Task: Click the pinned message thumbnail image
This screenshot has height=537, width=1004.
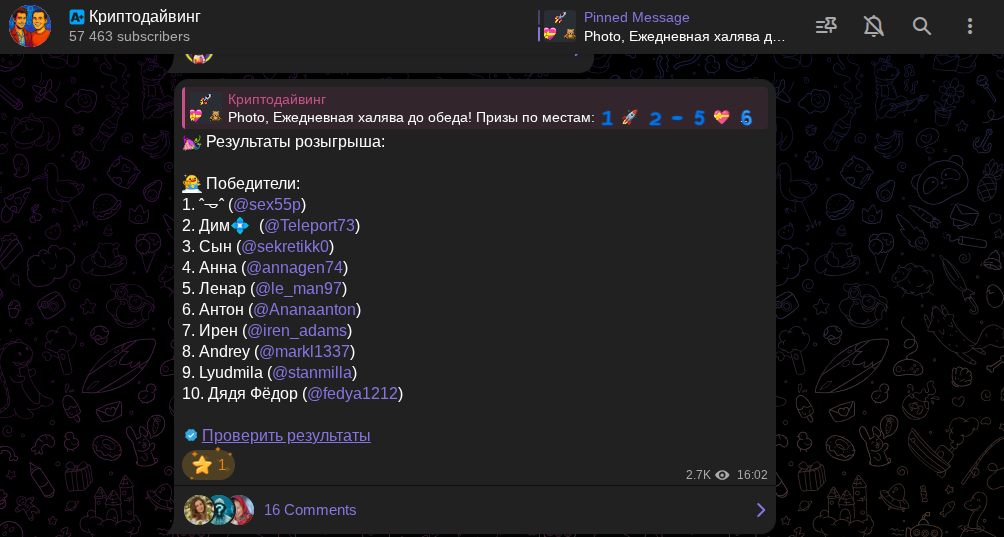Action: coord(560,26)
